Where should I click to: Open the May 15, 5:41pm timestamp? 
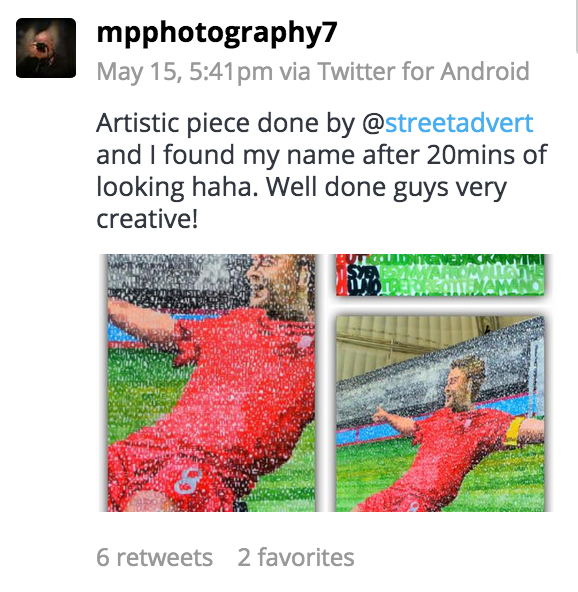(185, 71)
